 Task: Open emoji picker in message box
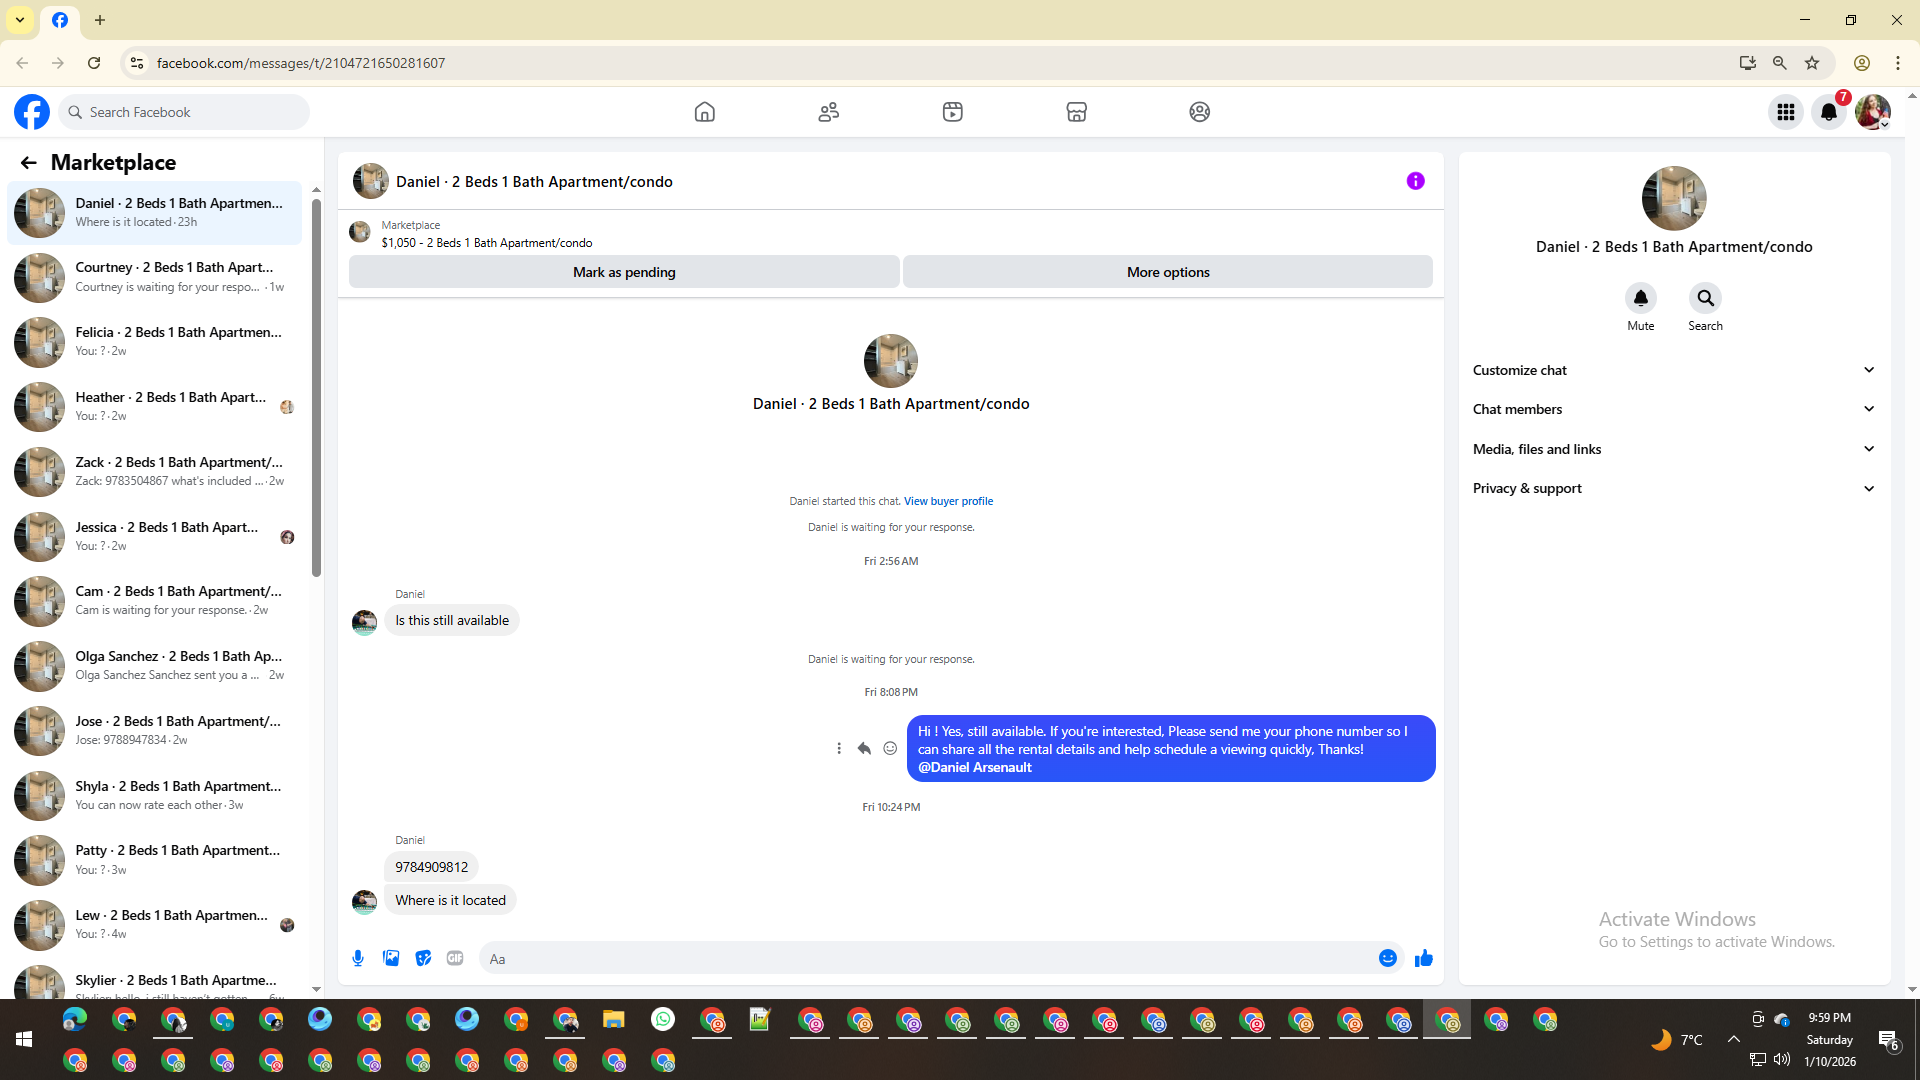[1388, 958]
